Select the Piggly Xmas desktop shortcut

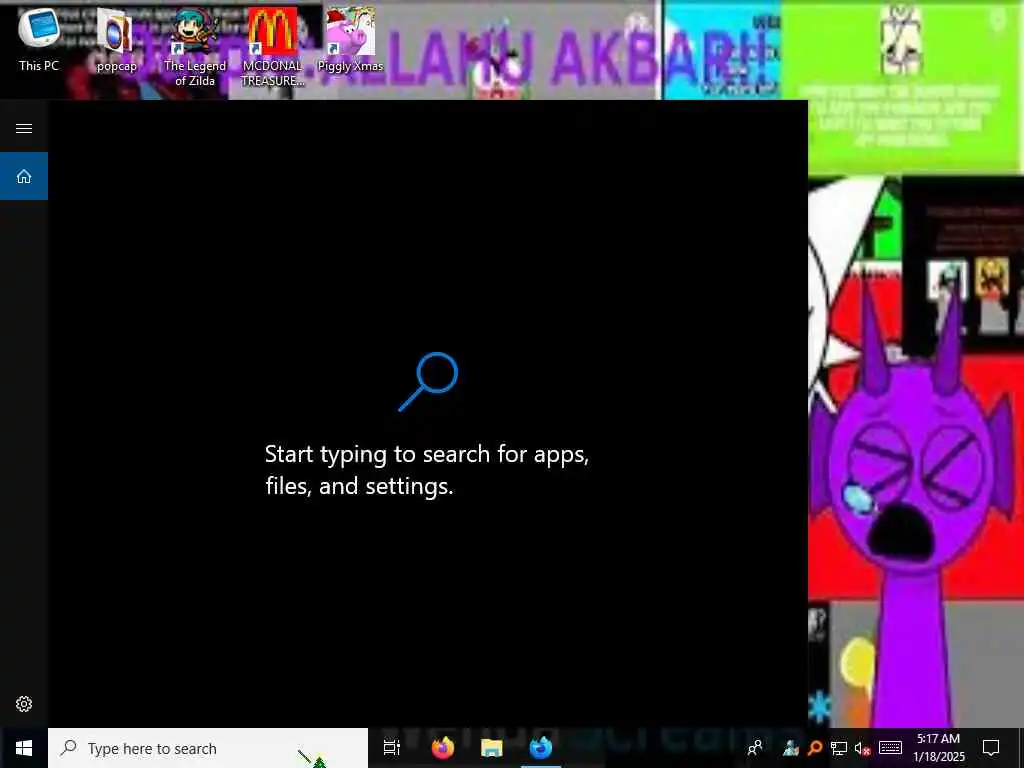[350, 40]
